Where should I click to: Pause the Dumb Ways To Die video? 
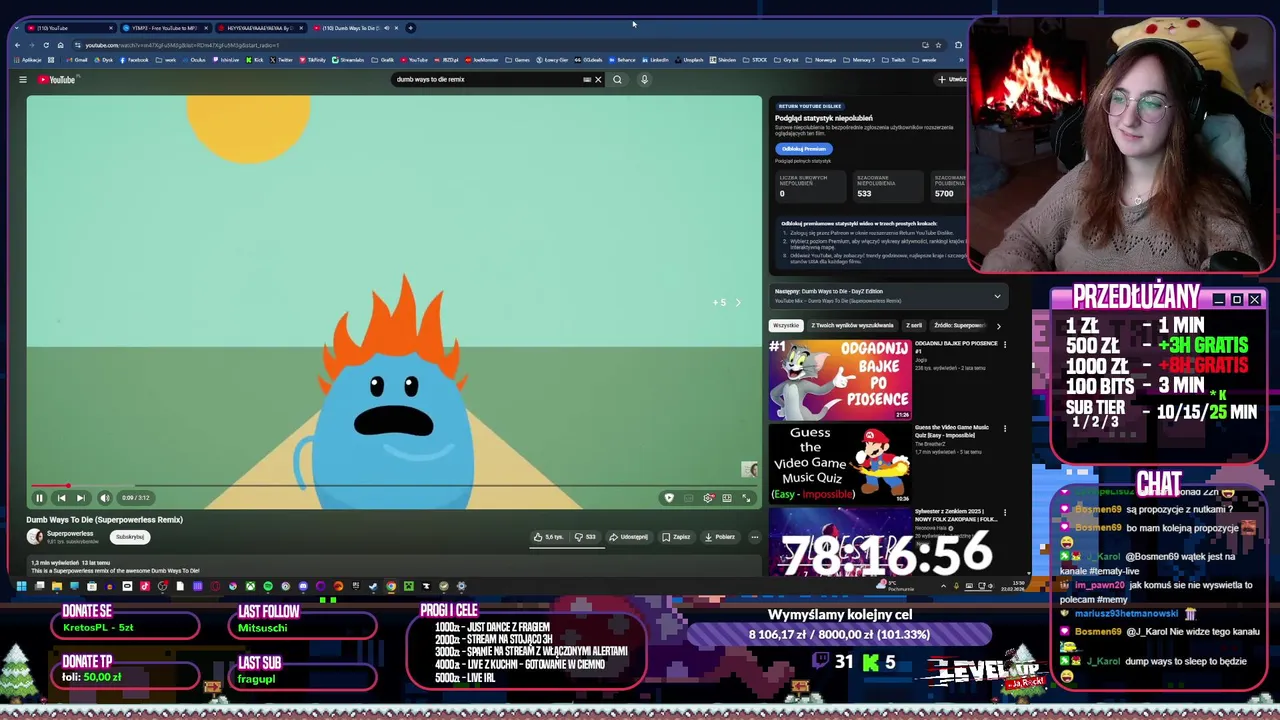click(39, 498)
